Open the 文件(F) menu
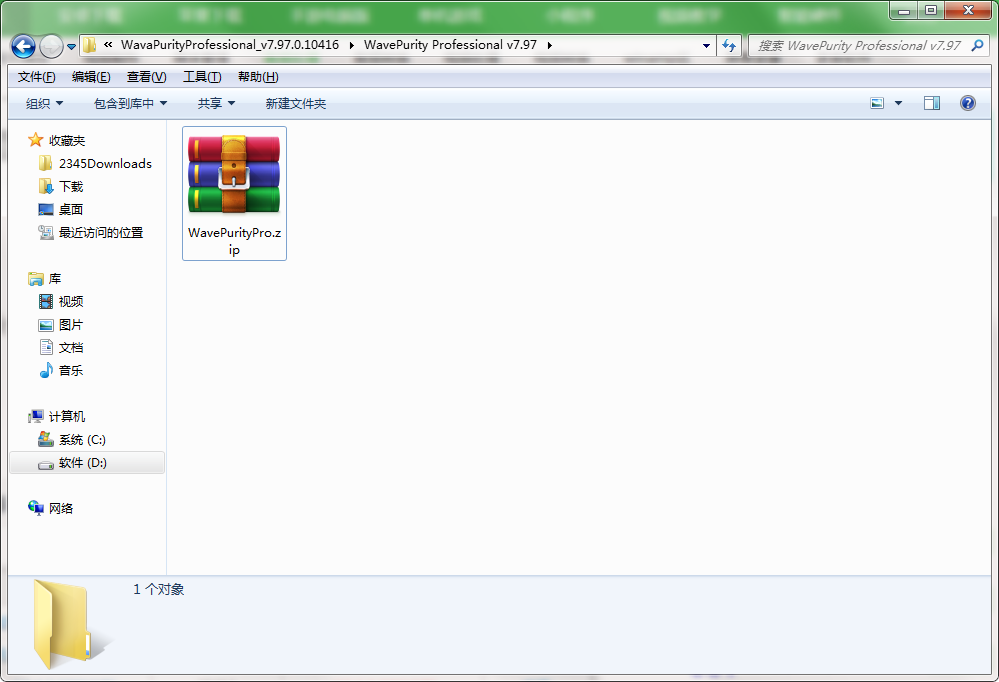The width and height of the screenshot is (999, 682). click(x=36, y=77)
